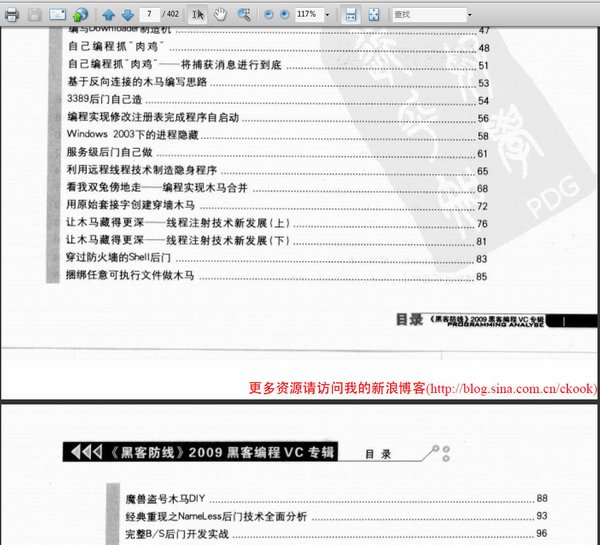Click the Print icon
Viewport: 600px width, 545px height.
click(x=11, y=15)
